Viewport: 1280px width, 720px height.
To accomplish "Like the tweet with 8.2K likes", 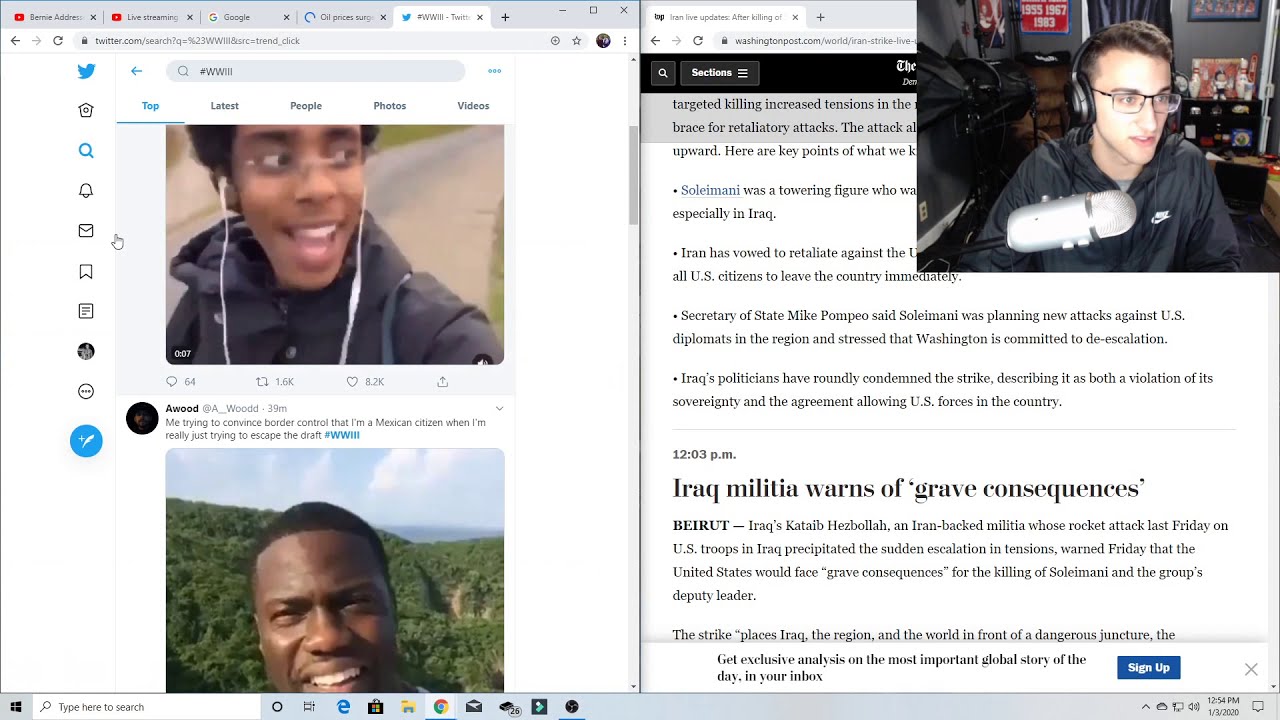I will click(x=365, y=382).
